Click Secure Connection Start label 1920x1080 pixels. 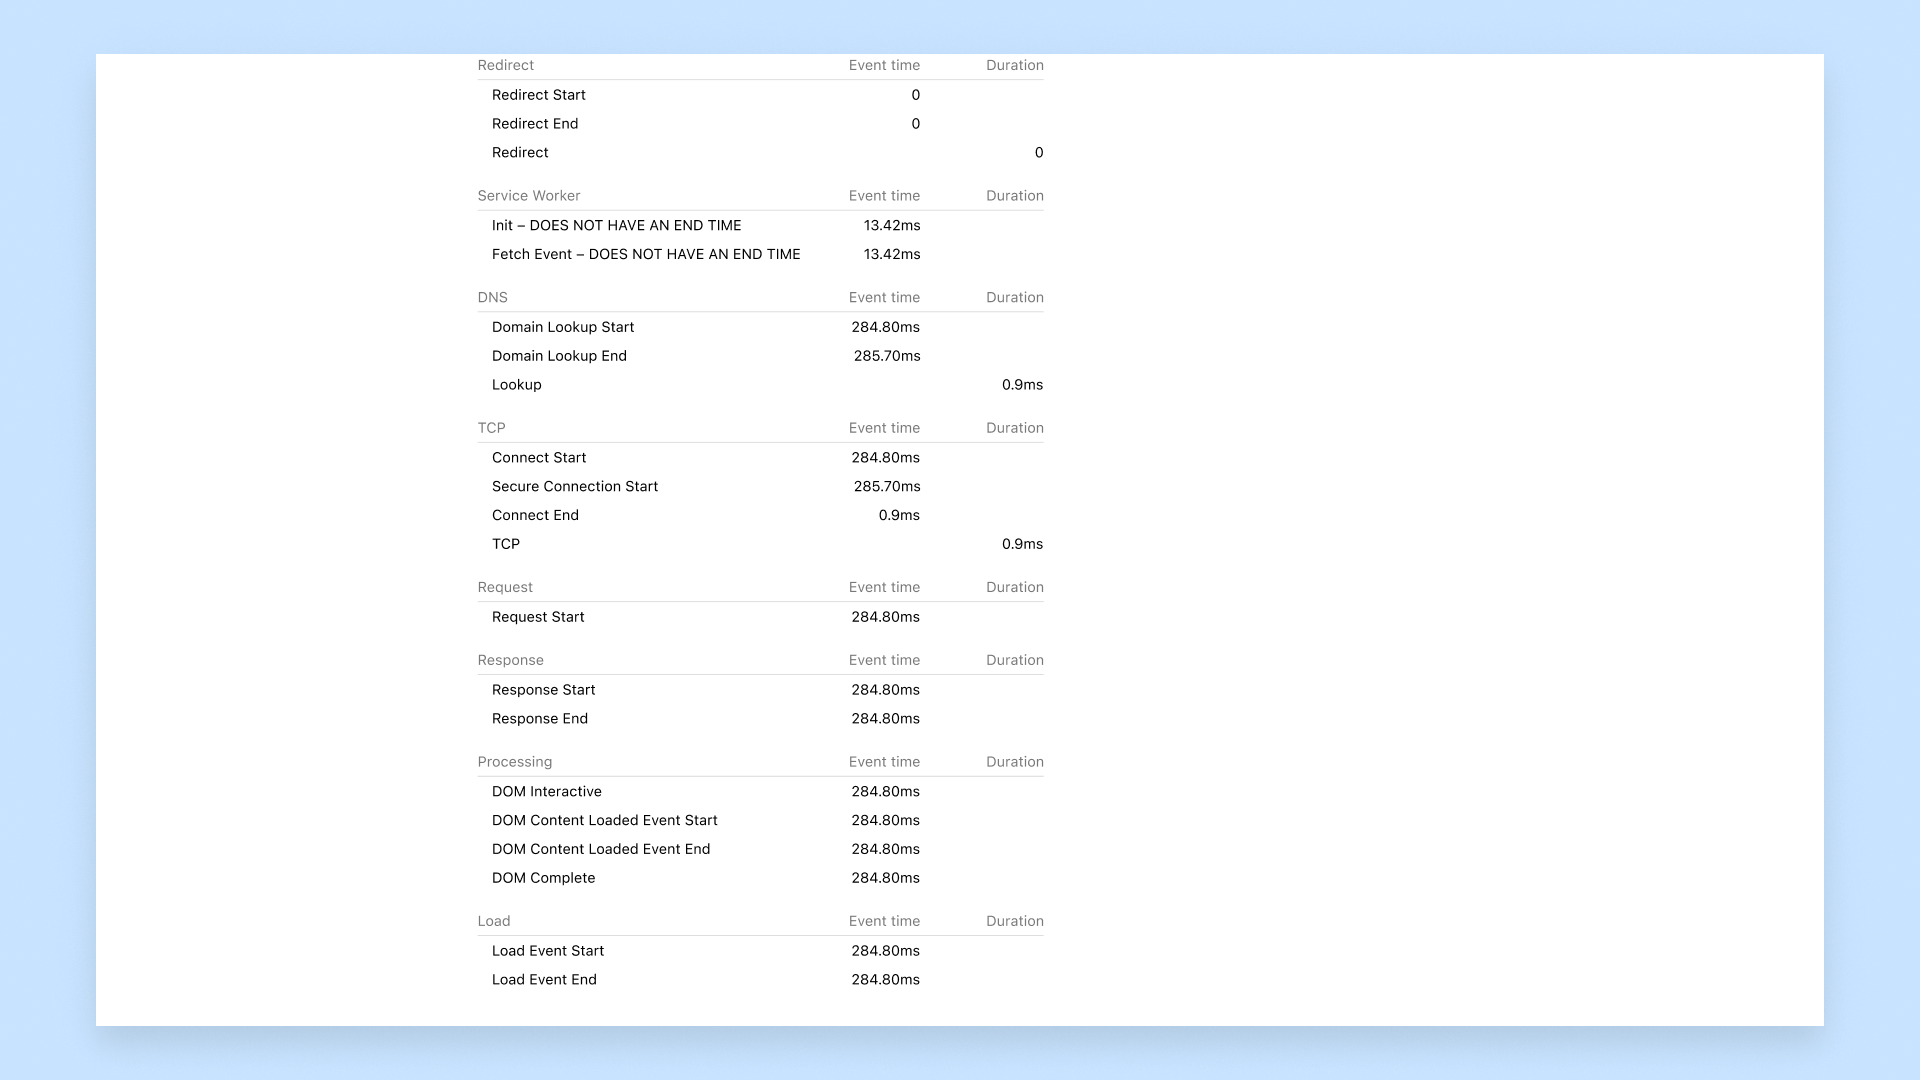click(x=574, y=486)
